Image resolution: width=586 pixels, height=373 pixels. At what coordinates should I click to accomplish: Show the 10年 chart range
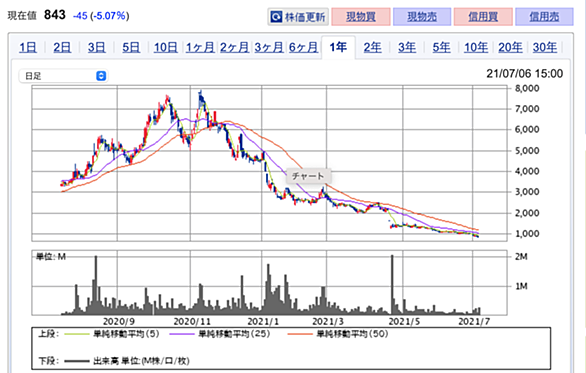[476, 47]
